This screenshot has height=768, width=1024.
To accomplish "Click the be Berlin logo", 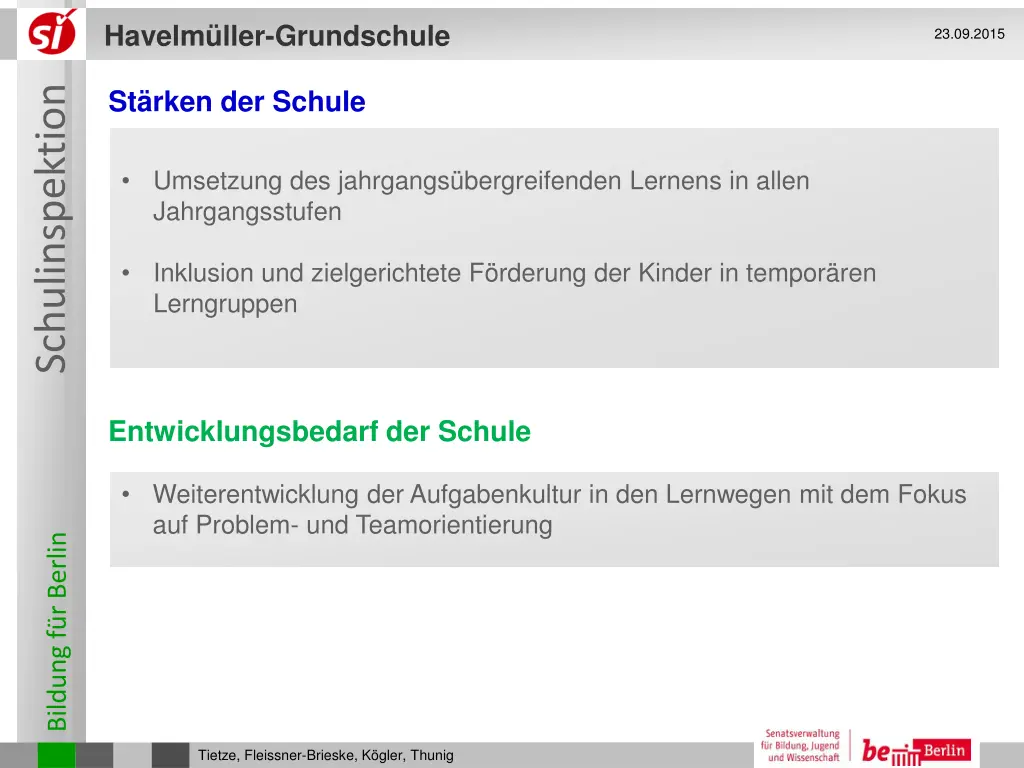I will (915, 750).
